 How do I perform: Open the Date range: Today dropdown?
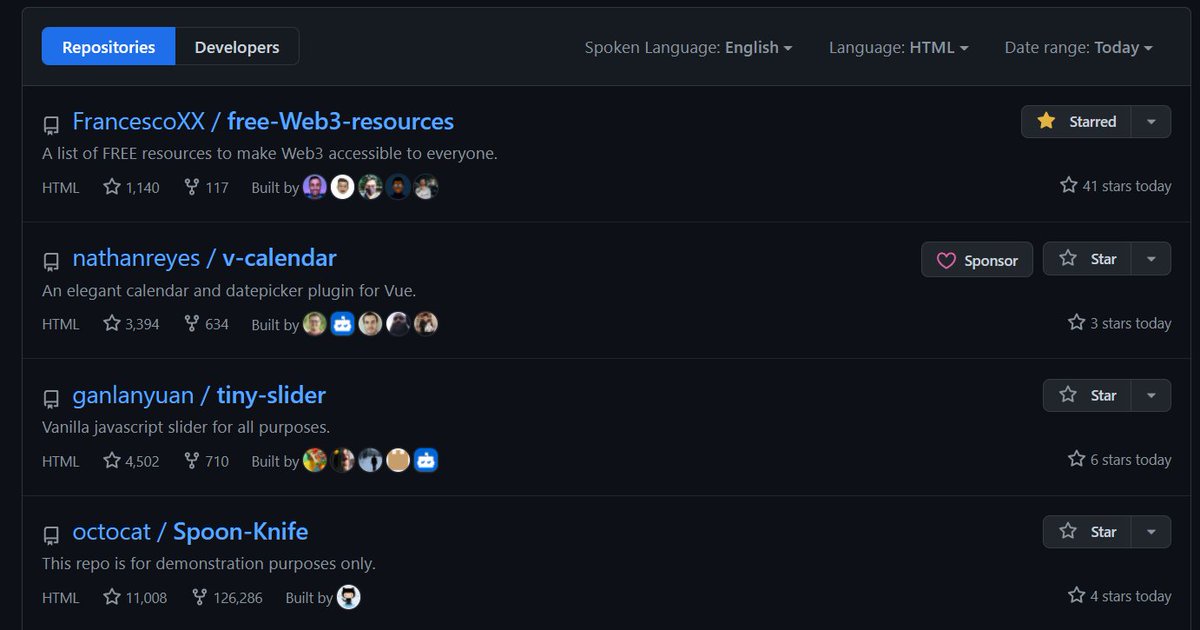pyautogui.click(x=1078, y=47)
